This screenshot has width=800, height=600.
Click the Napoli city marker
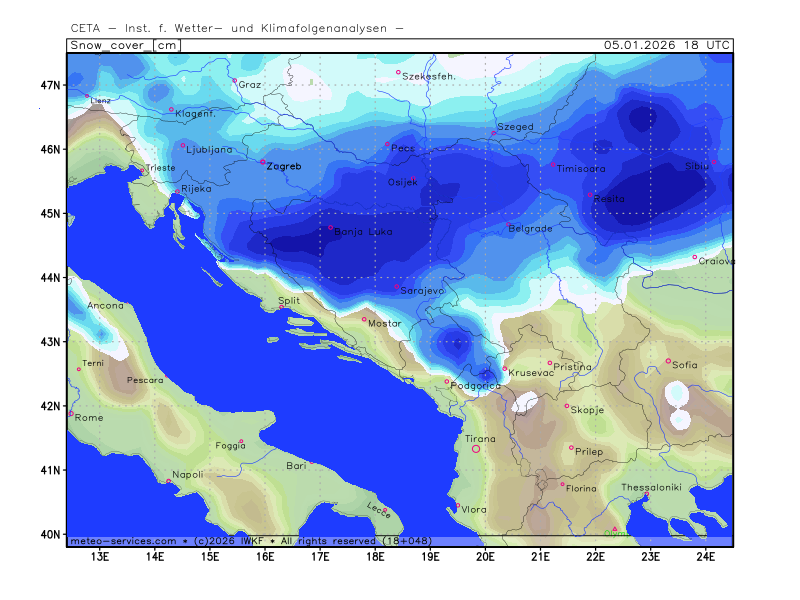(168, 482)
